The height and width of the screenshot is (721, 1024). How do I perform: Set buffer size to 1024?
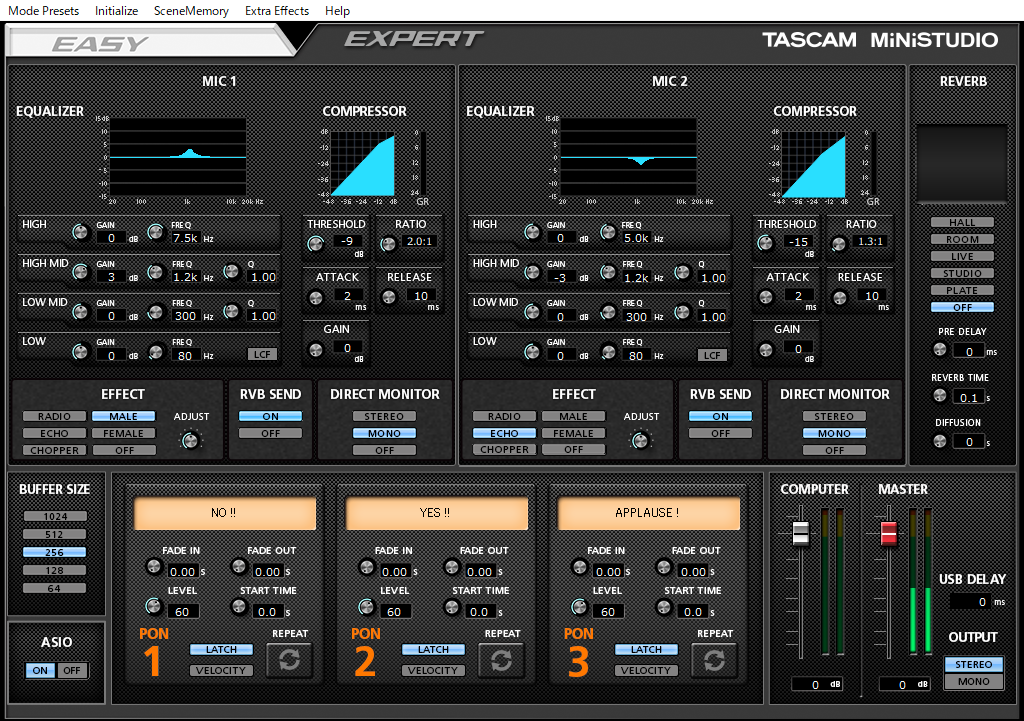coord(55,517)
